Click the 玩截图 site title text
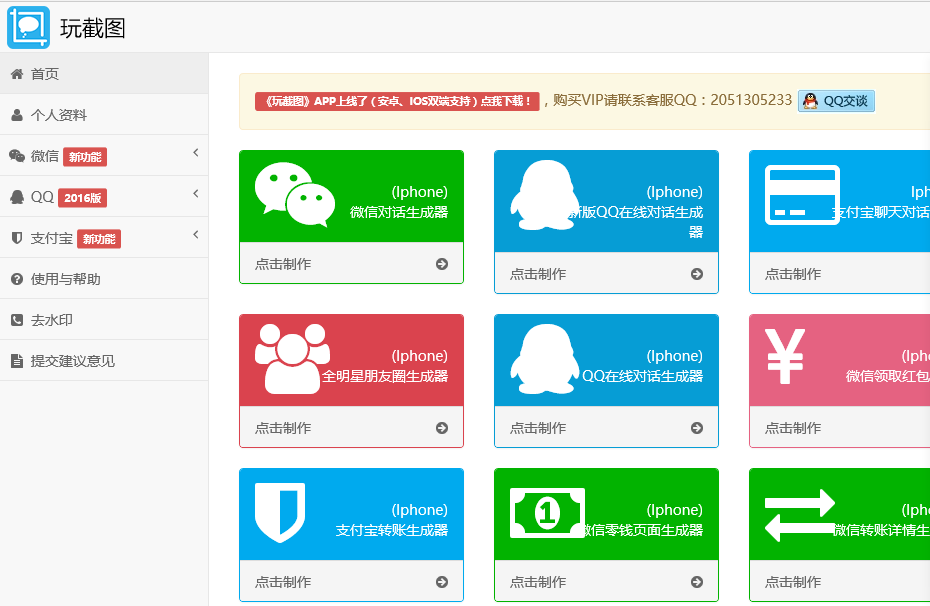 (93, 28)
